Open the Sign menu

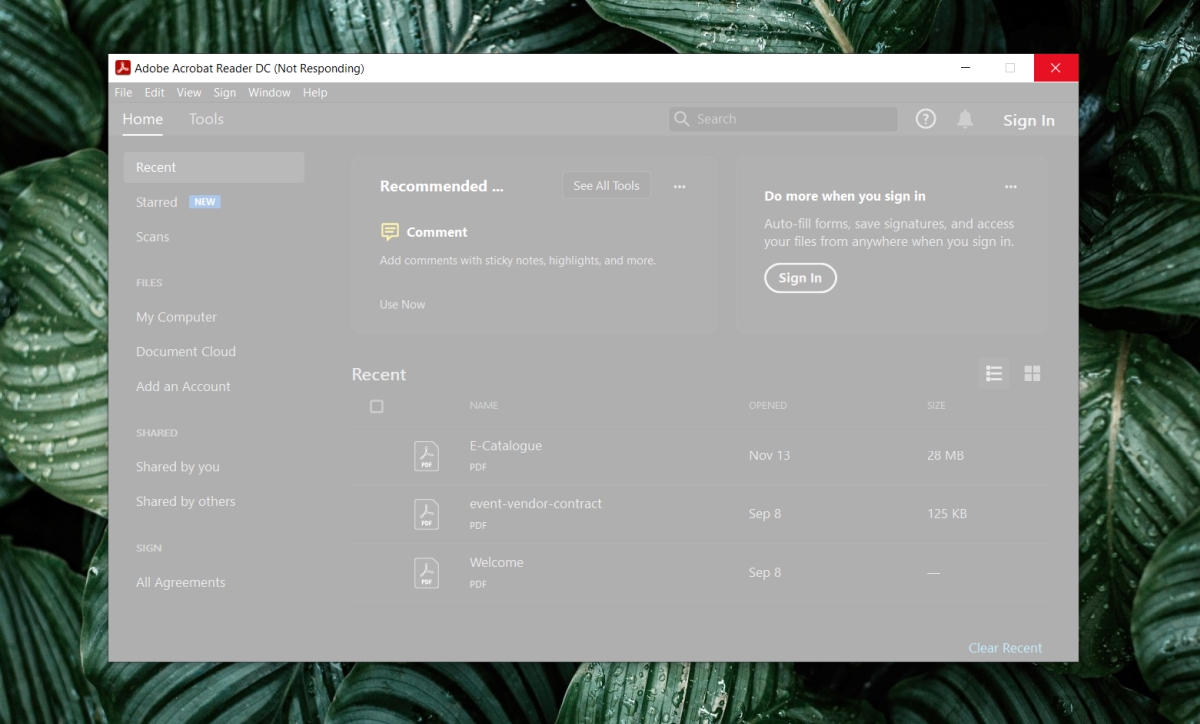225,92
